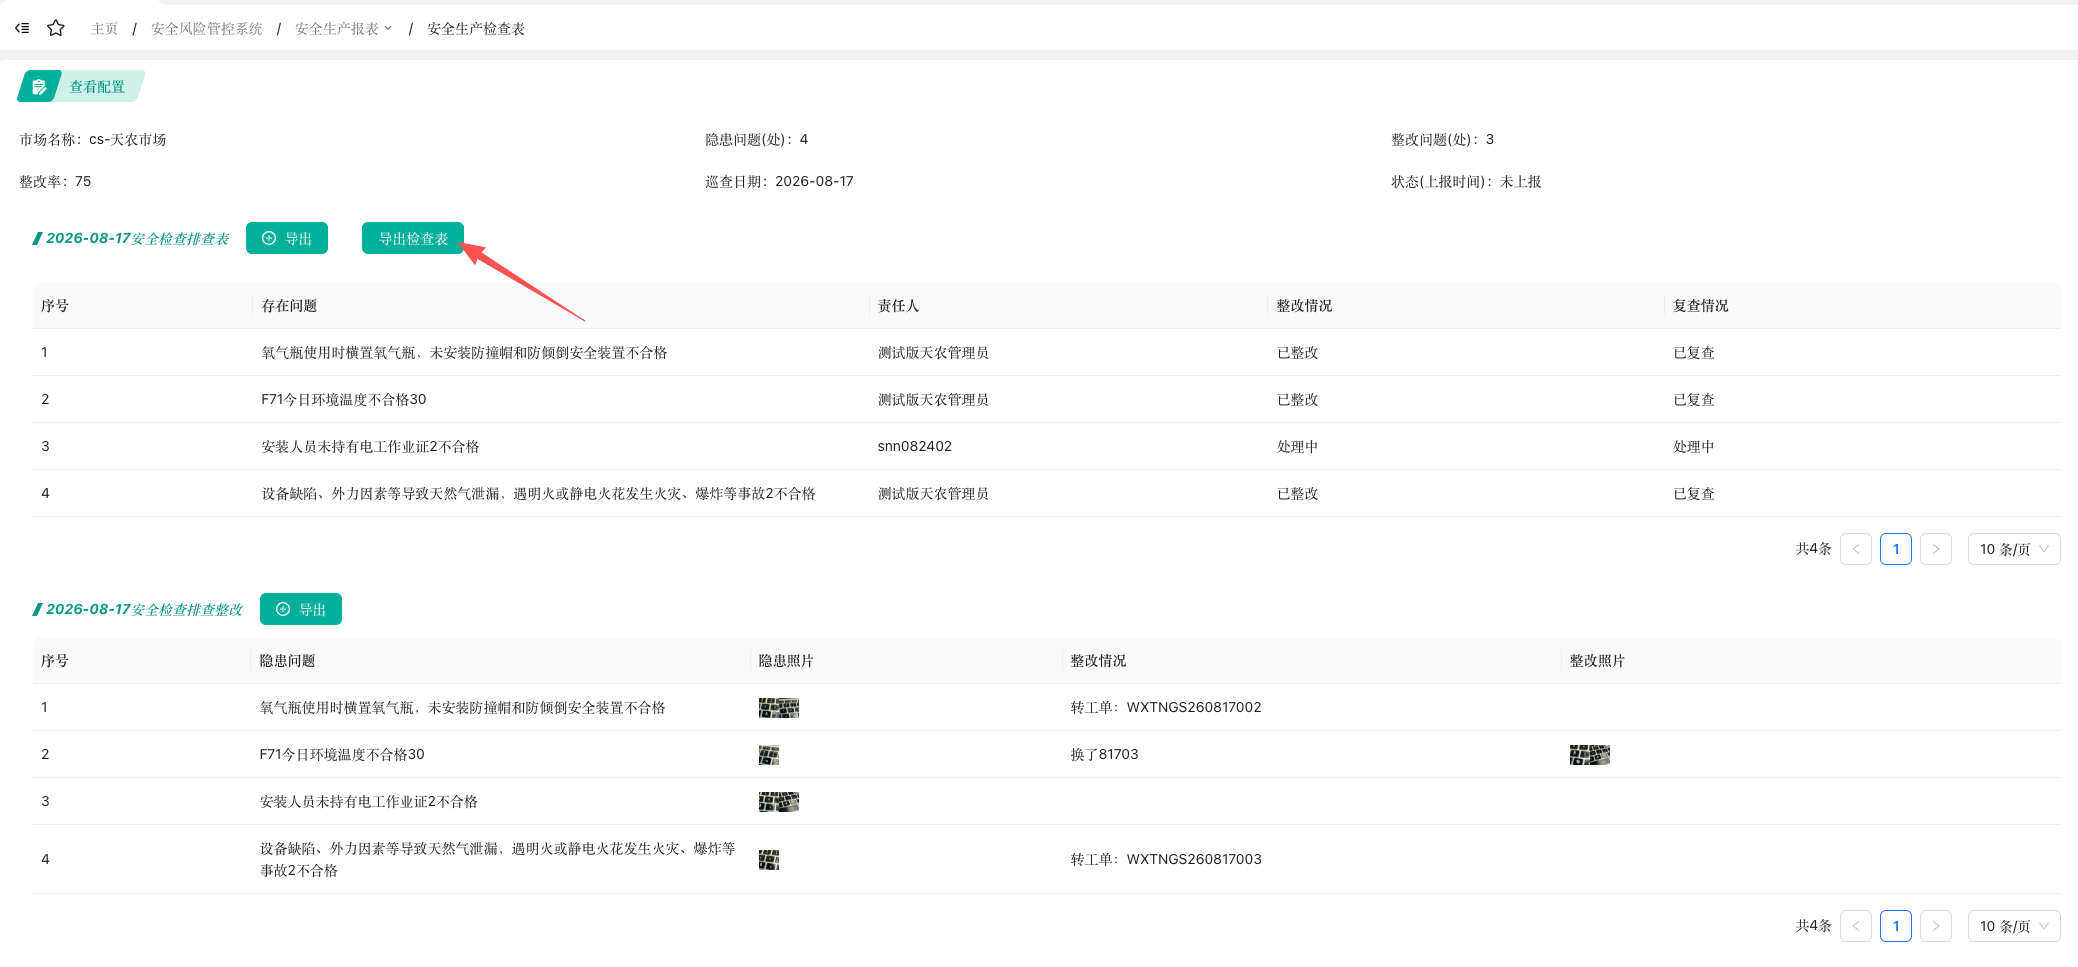2078x967 pixels.
Task: Go to next page in lower table
Action: click(x=1936, y=926)
